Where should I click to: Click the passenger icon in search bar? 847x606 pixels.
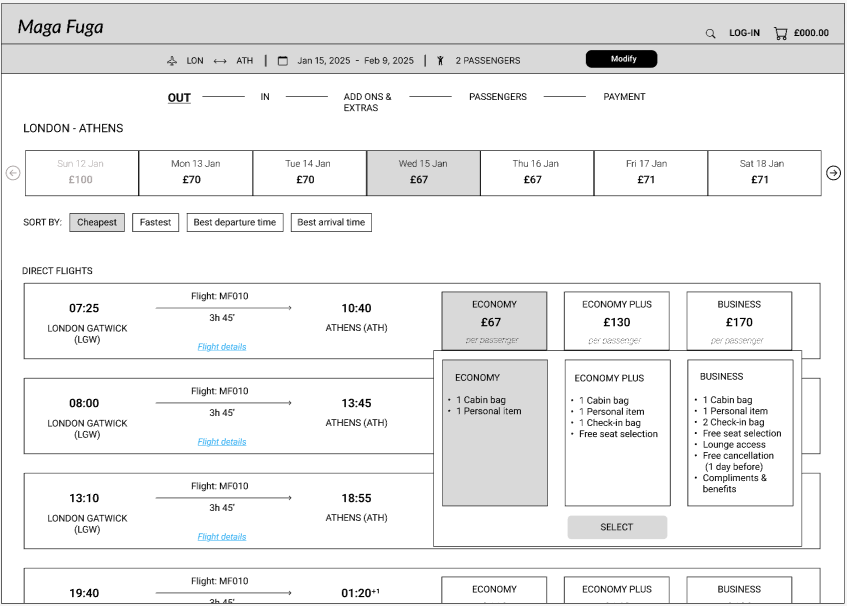440,61
